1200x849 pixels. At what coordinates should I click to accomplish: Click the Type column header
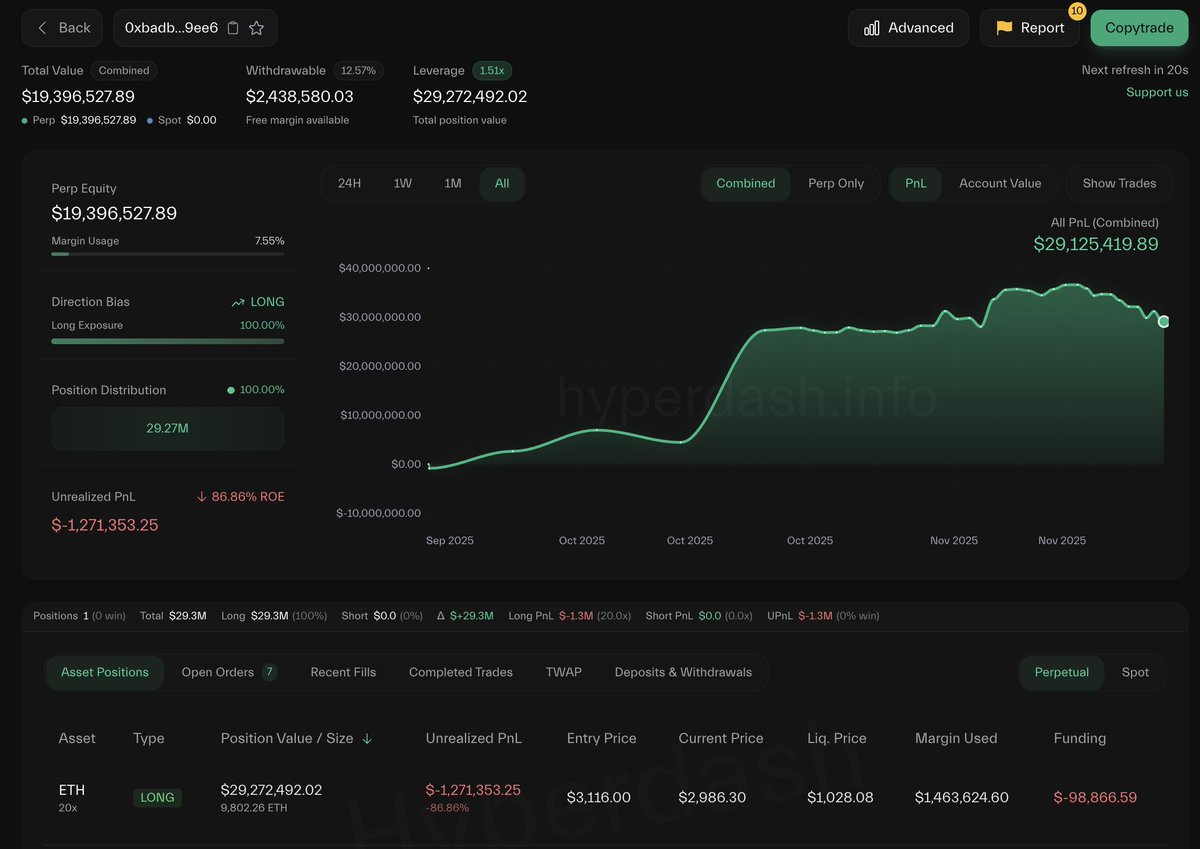(149, 738)
